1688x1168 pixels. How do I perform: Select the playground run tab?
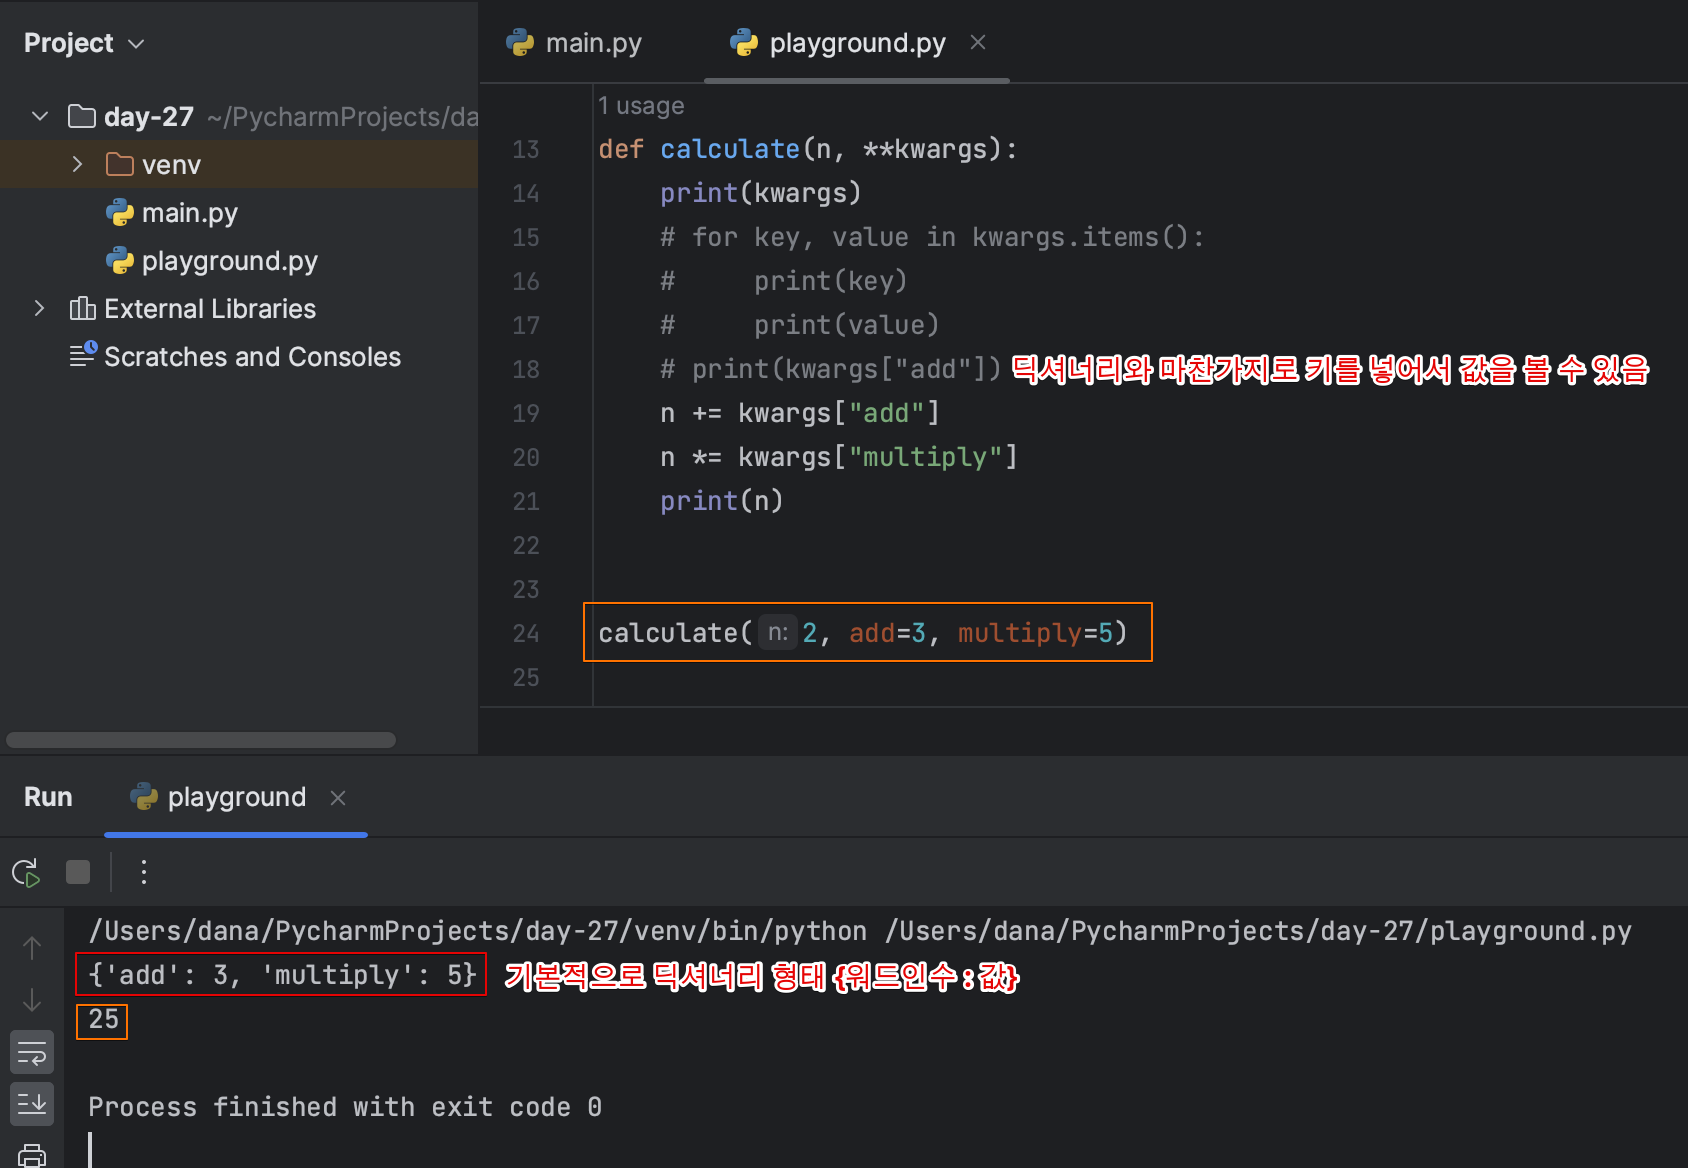click(237, 797)
